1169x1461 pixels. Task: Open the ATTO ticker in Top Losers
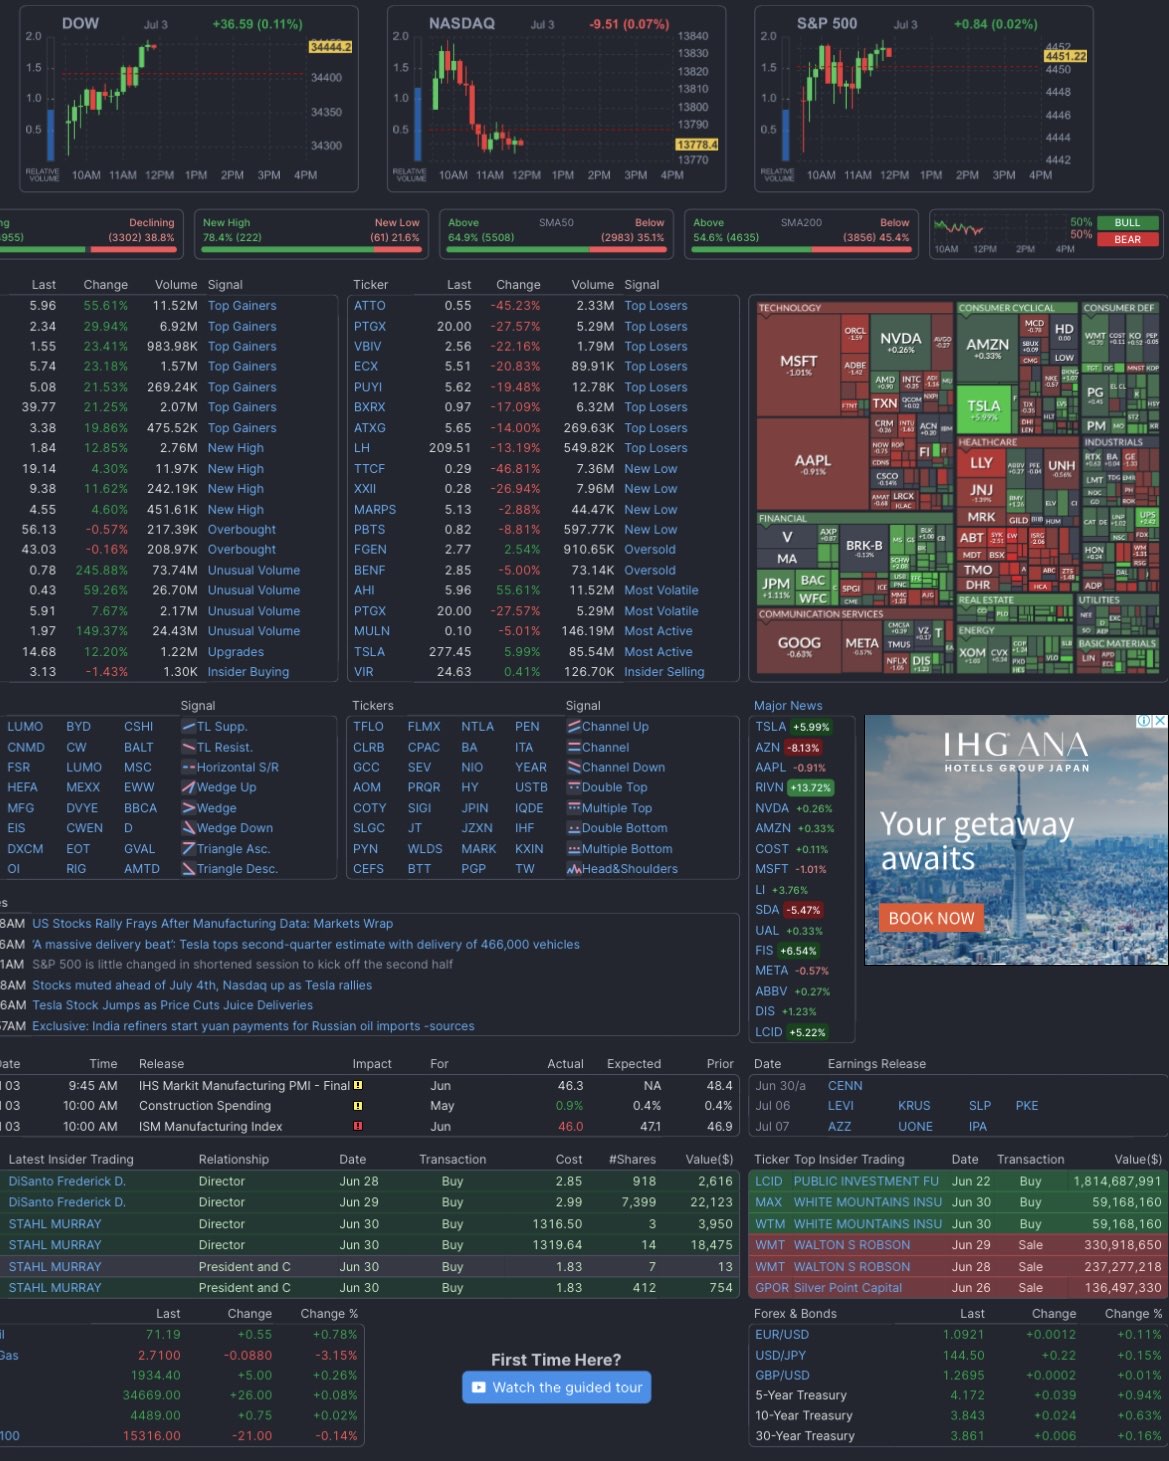tap(369, 306)
